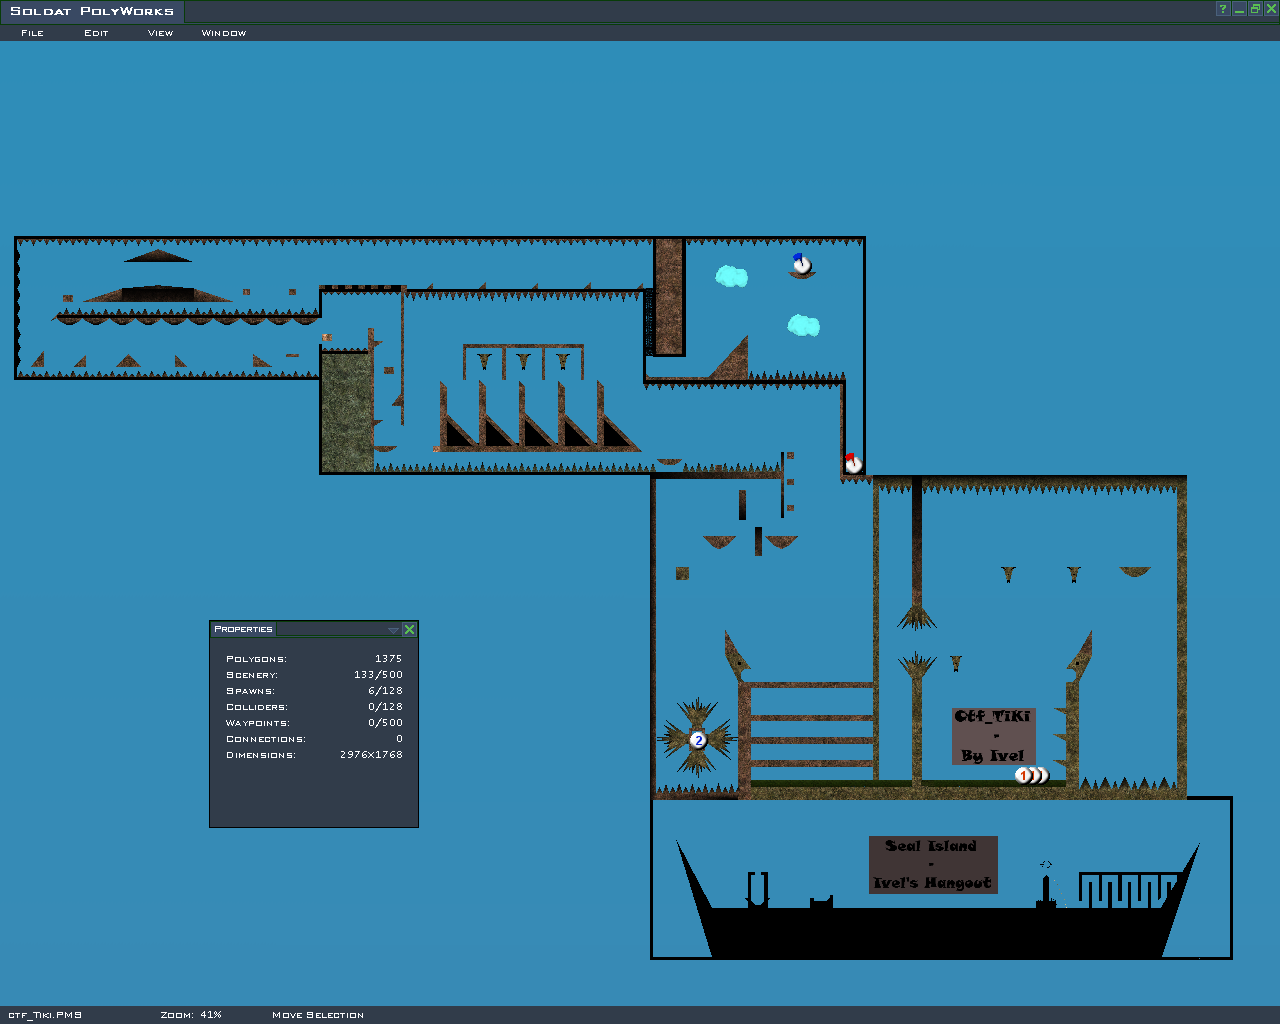Click the Zoom 41% status indicator
Screen dimensions: 1280x1024
[x=191, y=1015]
